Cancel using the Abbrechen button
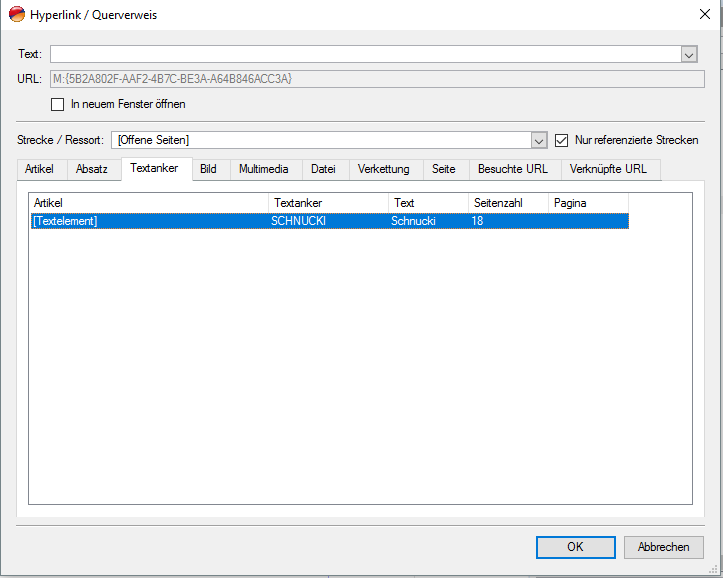The image size is (723, 578). (x=664, y=547)
